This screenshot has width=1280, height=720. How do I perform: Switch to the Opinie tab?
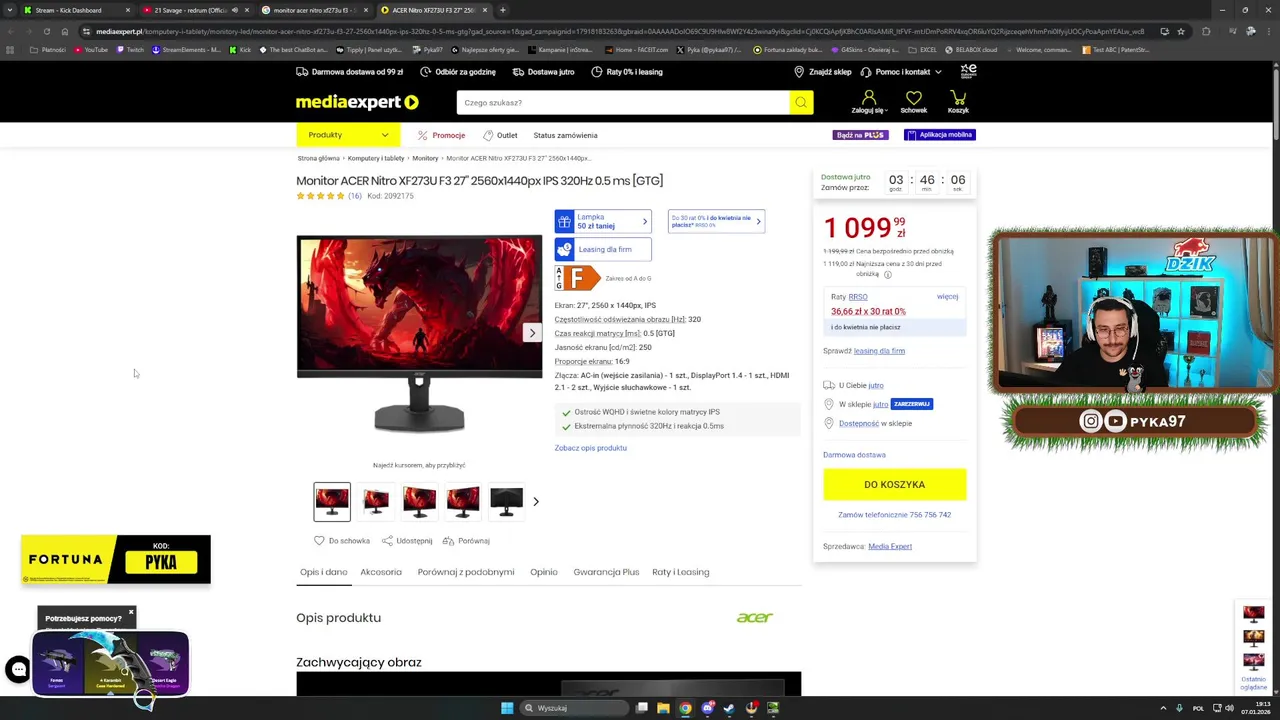(544, 572)
